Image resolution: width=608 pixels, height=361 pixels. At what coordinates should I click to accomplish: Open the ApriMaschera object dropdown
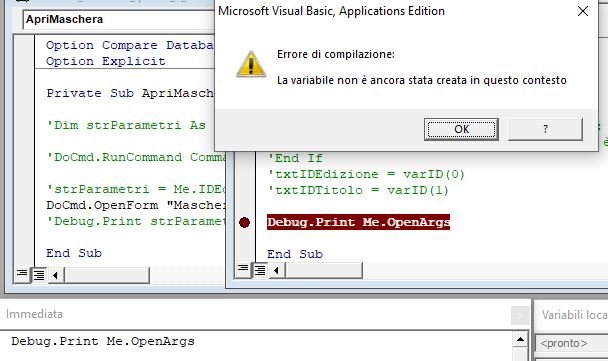118,19
